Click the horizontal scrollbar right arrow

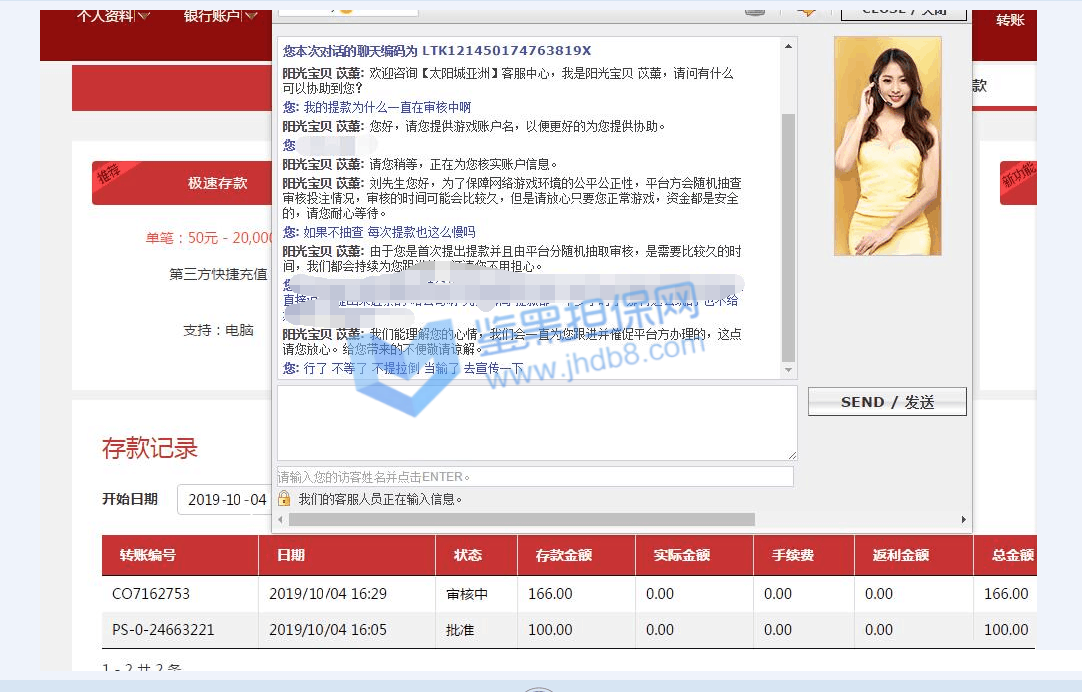click(964, 520)
